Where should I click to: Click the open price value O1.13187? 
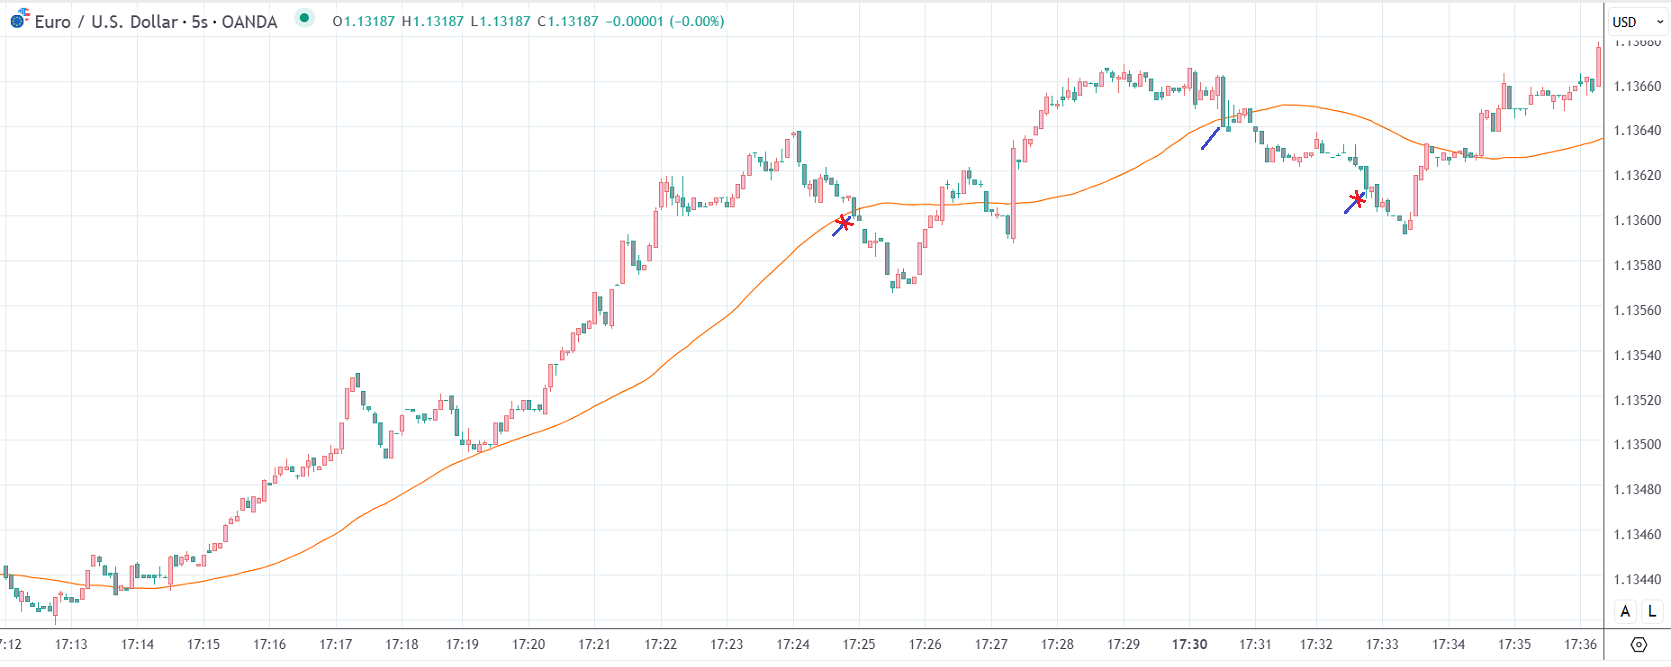(364, 21)
